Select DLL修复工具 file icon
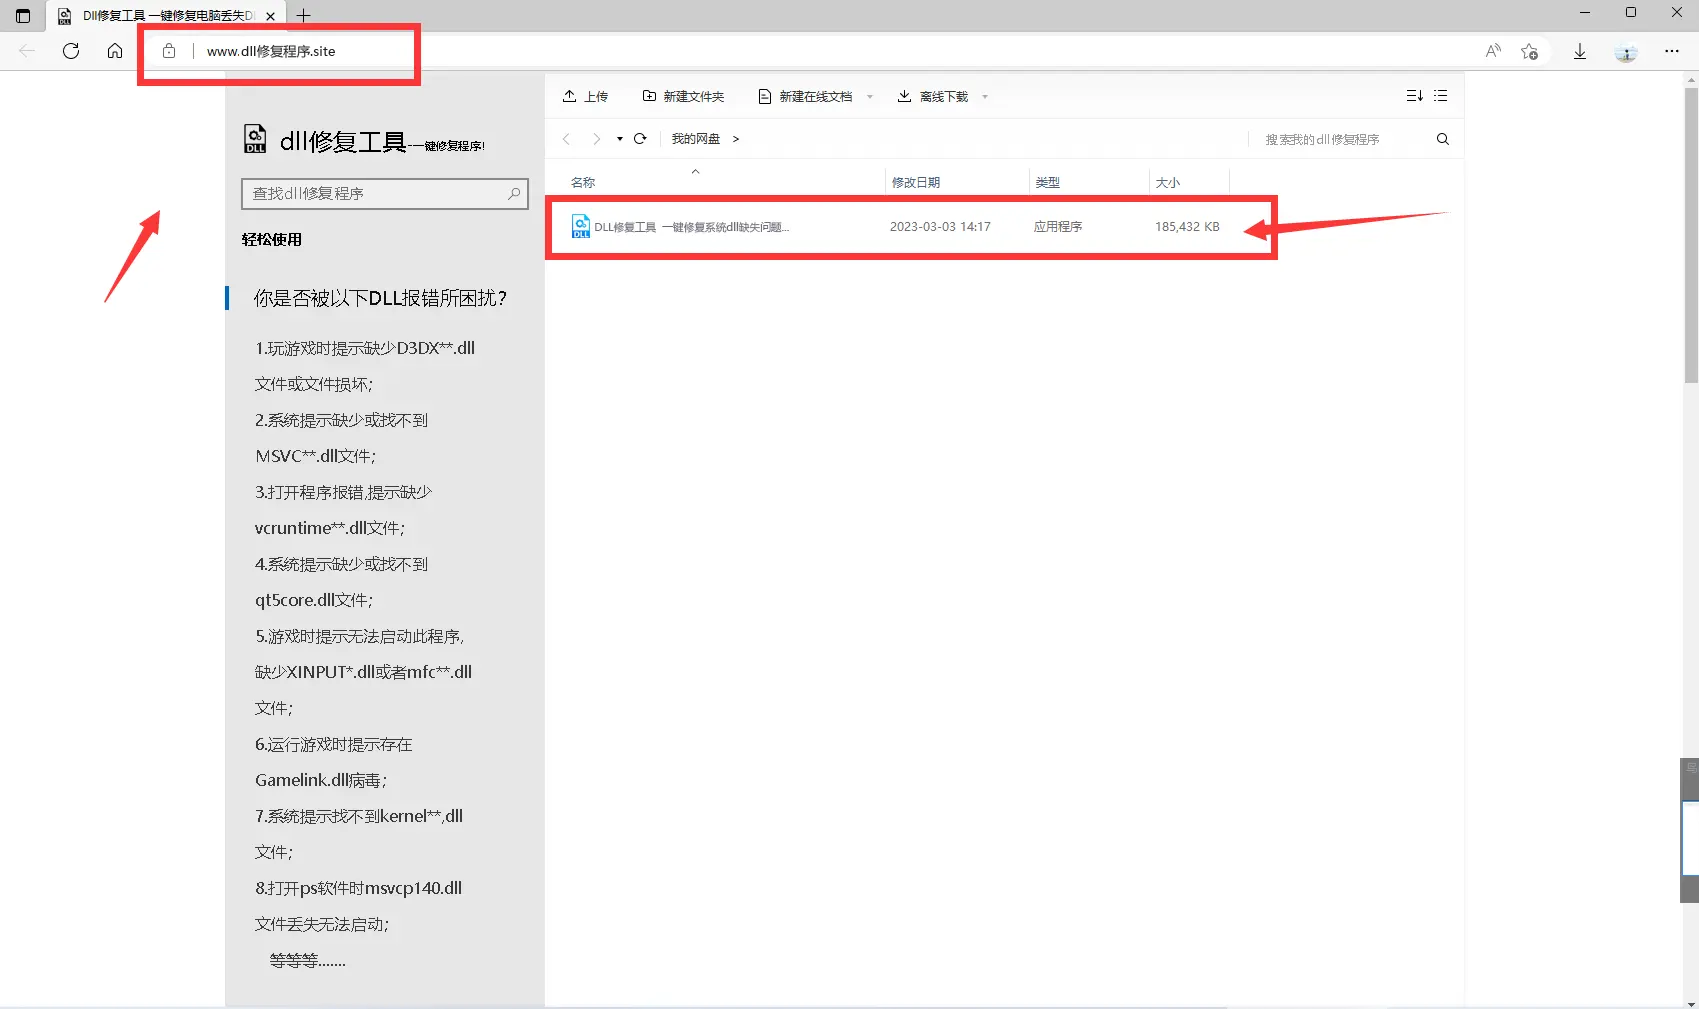The width and height of the screenshot is (1699, 1009). [580, 226]
